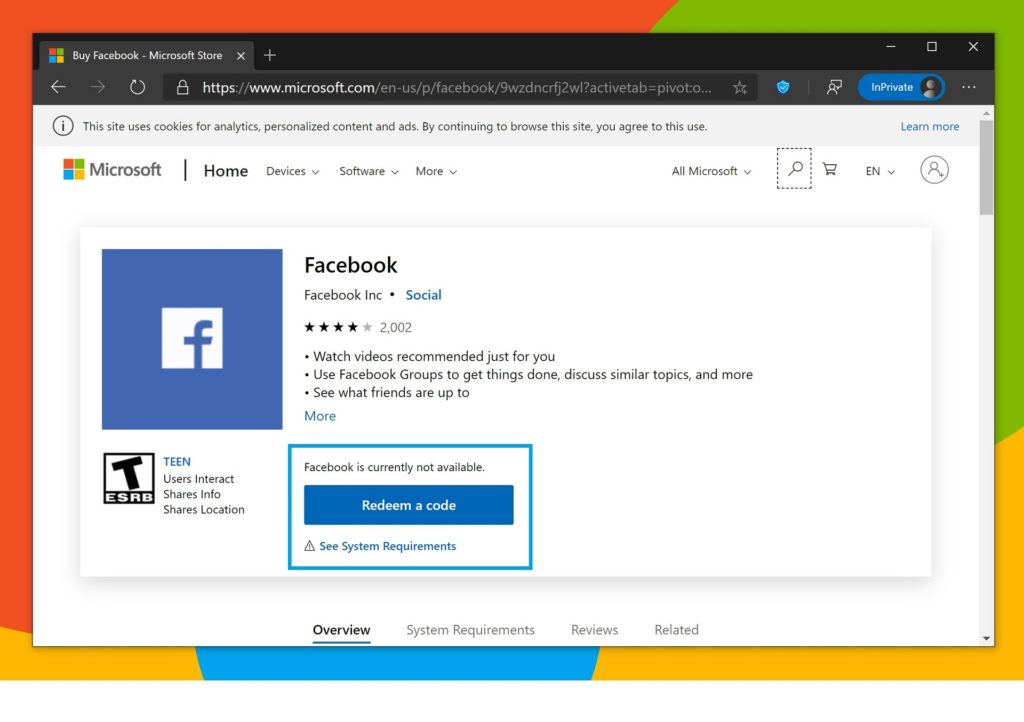Close the browser window
1024x722 pixels.
coord(973,47)
